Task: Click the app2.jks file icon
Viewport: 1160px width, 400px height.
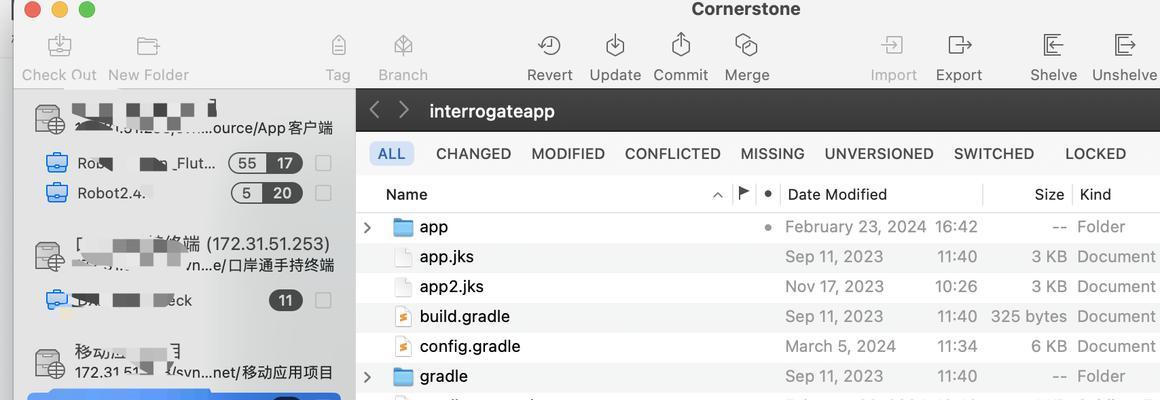Action: pyautogui.click(x=403, y=286)
